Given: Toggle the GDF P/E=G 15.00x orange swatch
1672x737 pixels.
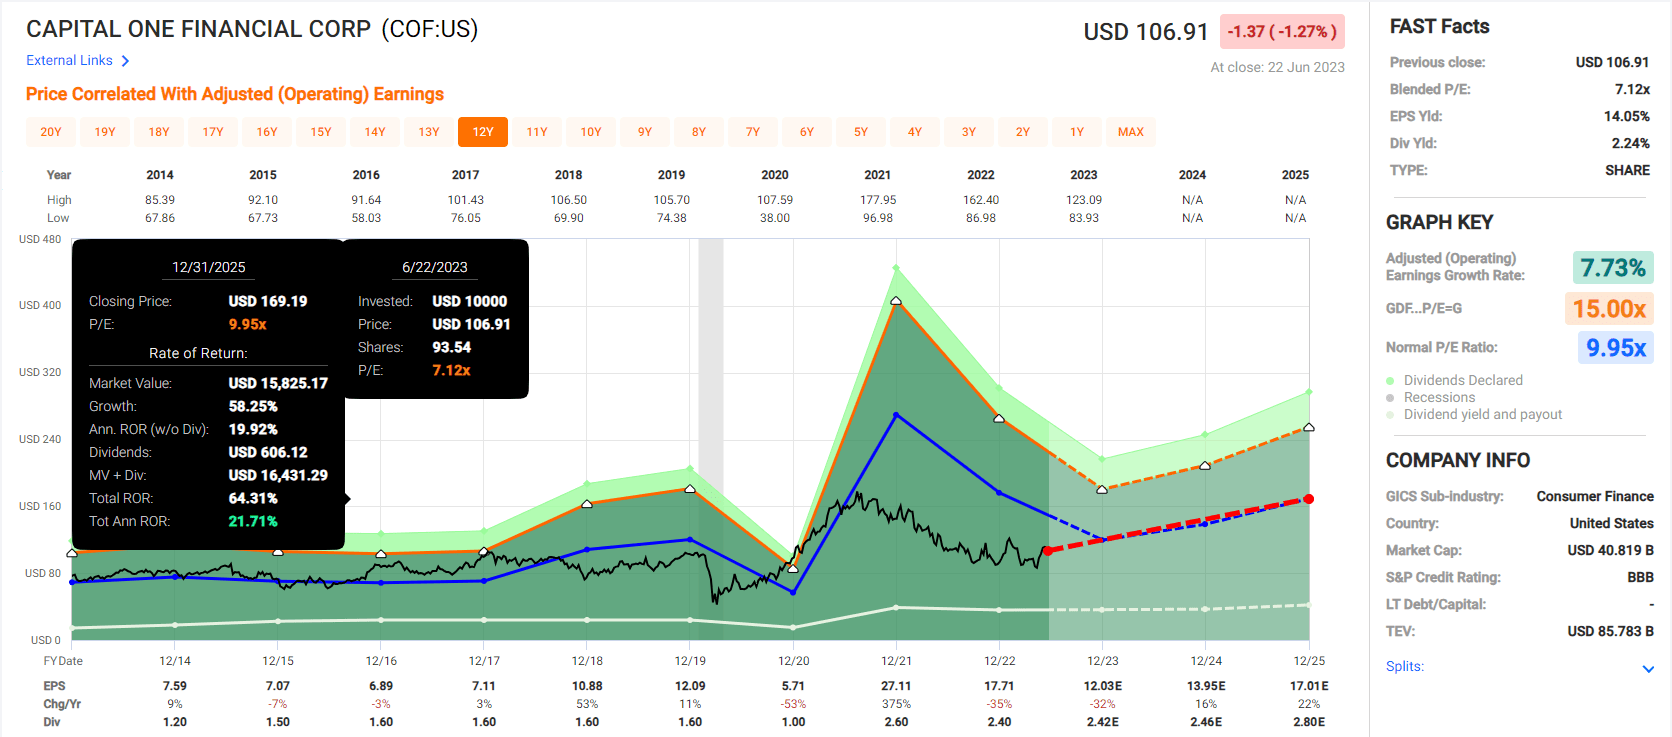Looking at the screenshot, I should pyautogui.click(x=1609, y=309).
